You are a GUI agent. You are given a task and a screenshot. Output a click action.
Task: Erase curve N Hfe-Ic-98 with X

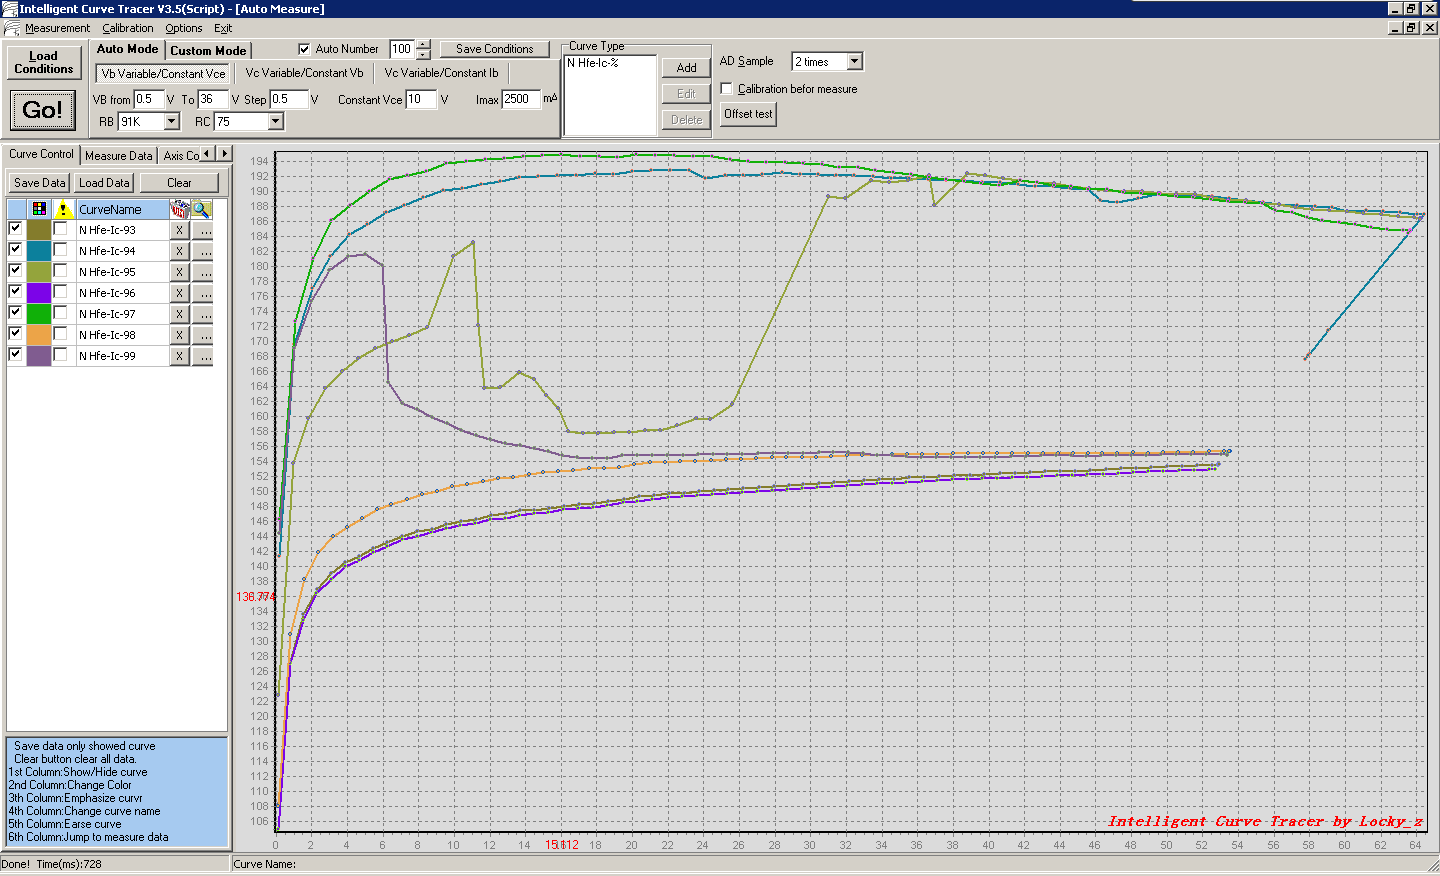179,335
